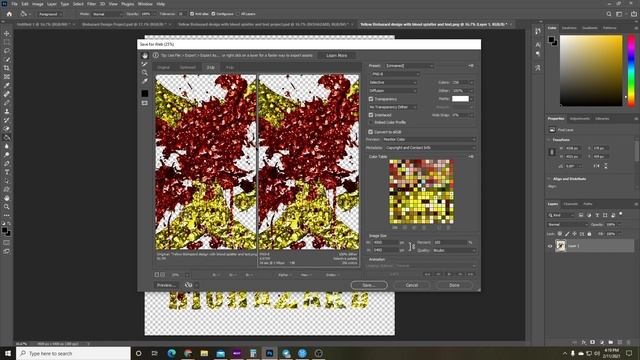Image resolution: width=640 pixels, height=360 pixels.
Task: Toggle the Embed Color Profile checkbox
Action: [371, 122]
